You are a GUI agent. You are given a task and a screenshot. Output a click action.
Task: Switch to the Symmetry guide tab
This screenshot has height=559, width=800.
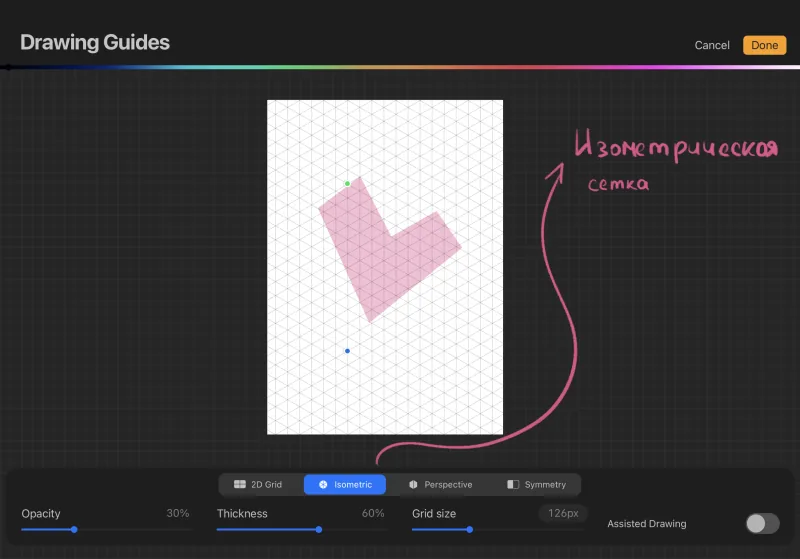point(537,485)
